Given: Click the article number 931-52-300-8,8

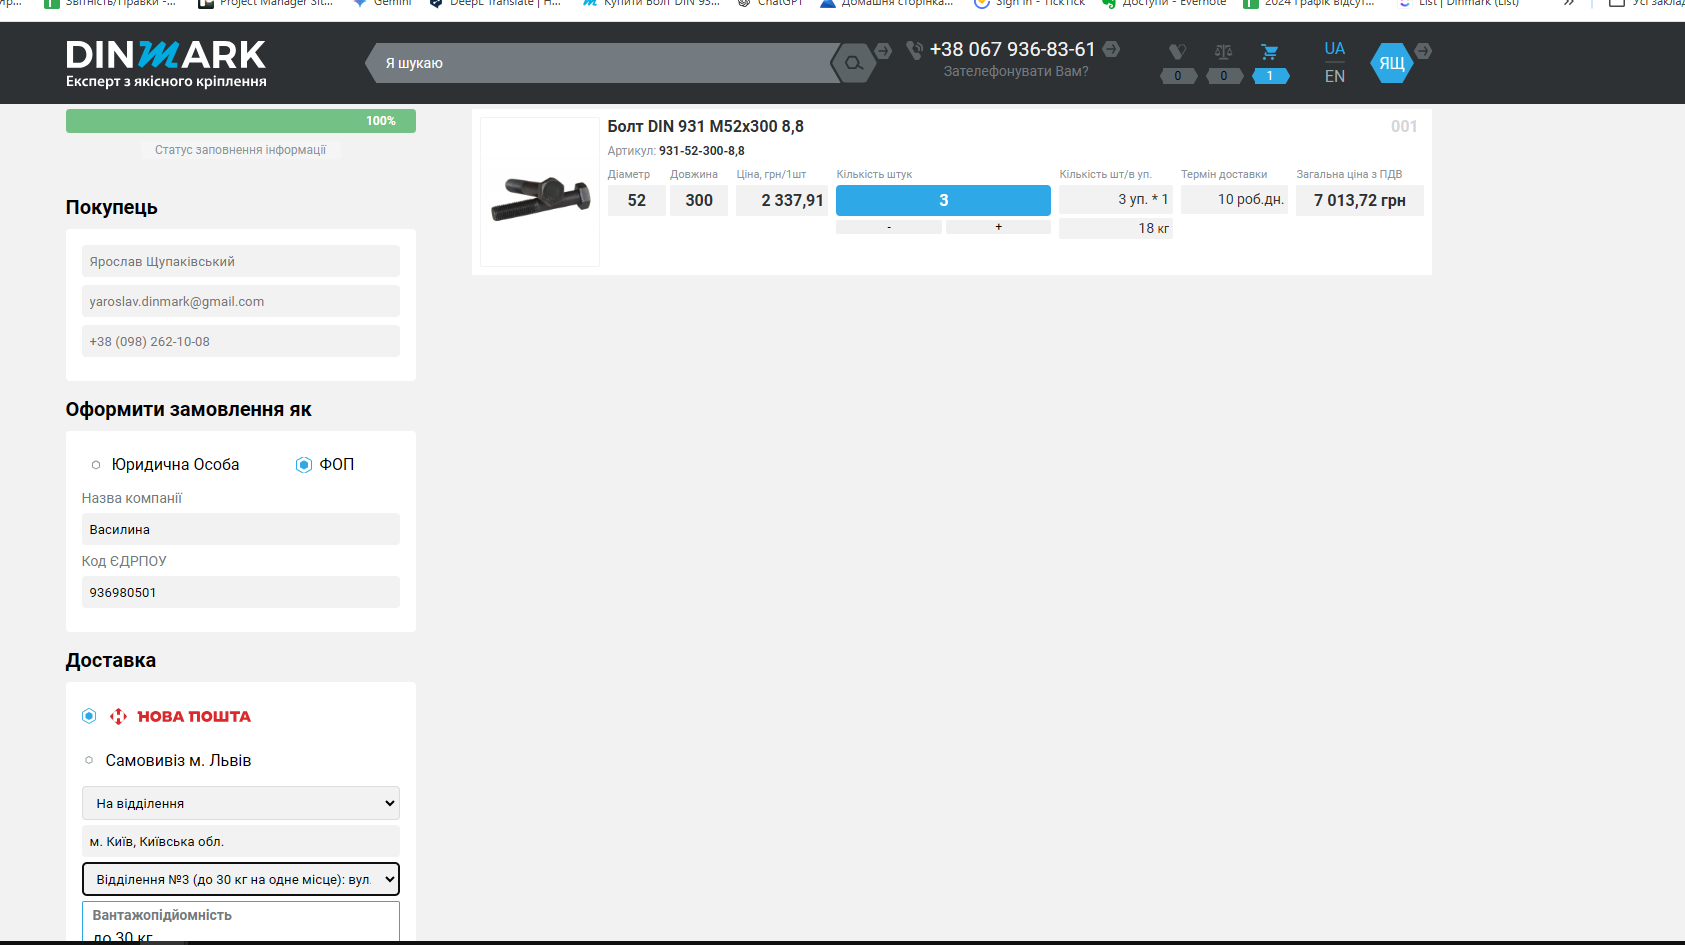Looking at the screenshot, I should click(x=701, y=151).
